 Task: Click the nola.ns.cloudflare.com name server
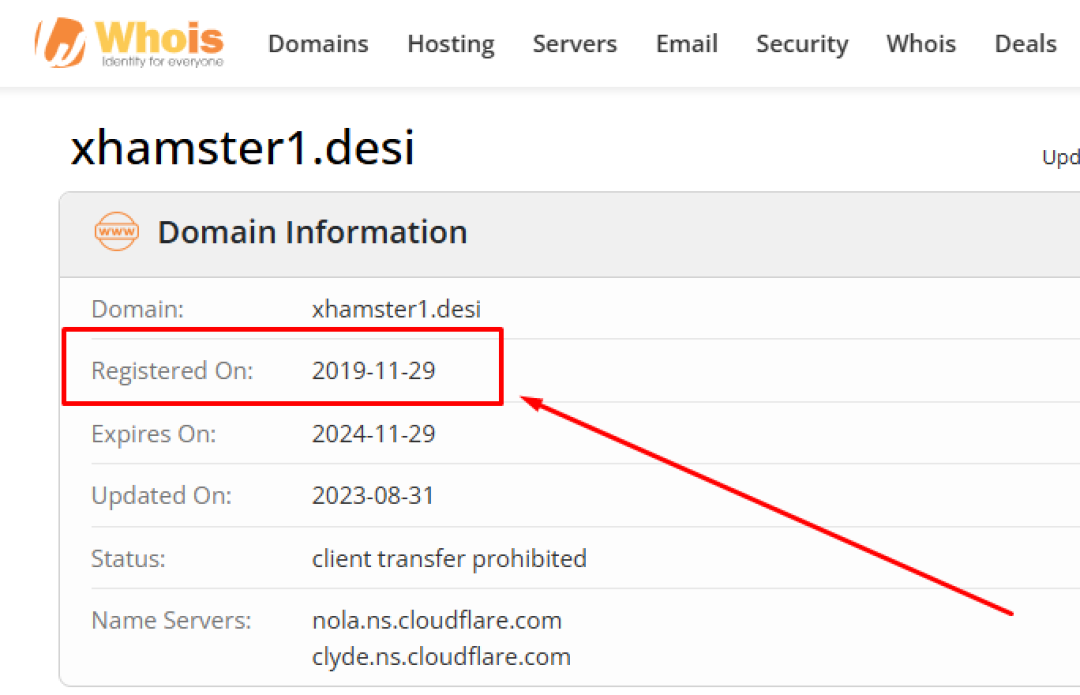click(436, 620)
